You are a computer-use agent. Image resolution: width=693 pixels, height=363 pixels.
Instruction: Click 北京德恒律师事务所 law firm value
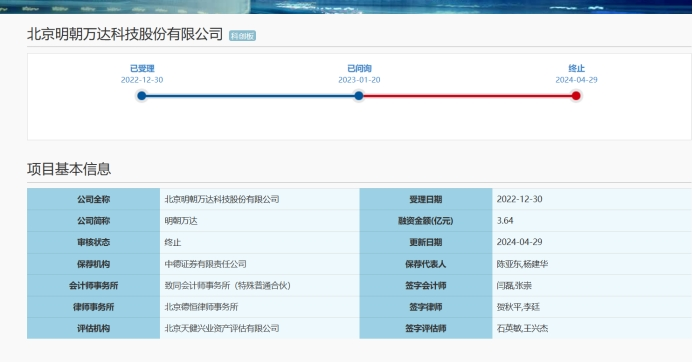click(x=201, y=307)
